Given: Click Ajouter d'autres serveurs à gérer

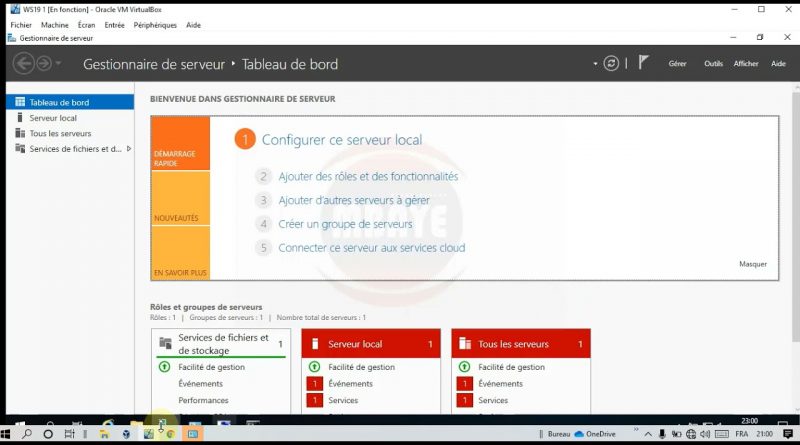Looking at the screenshot, I should point(354,200).
